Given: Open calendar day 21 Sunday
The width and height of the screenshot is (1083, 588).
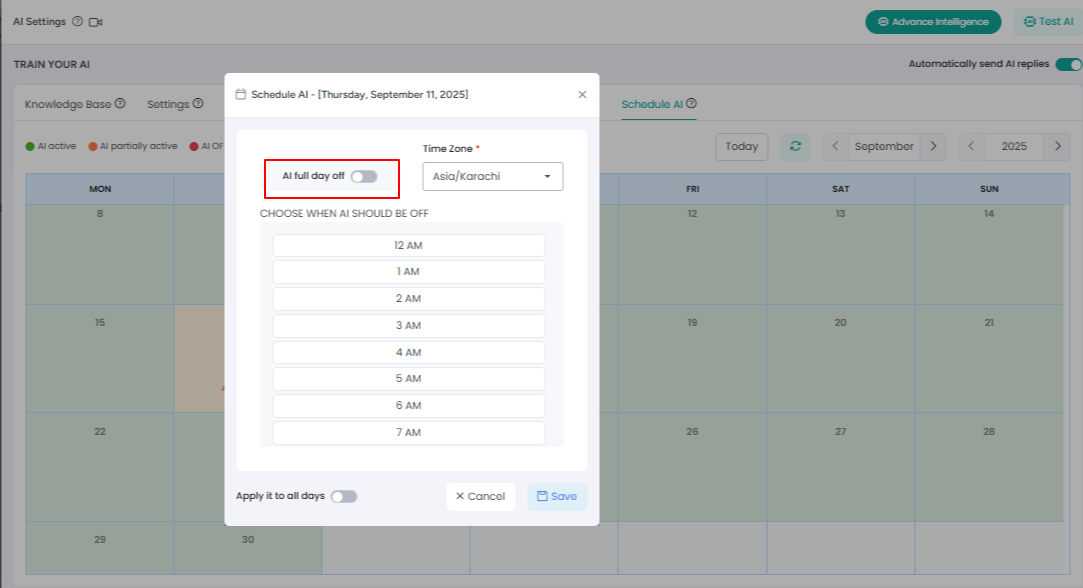Looking at the screenshot, I should point(989,359).
